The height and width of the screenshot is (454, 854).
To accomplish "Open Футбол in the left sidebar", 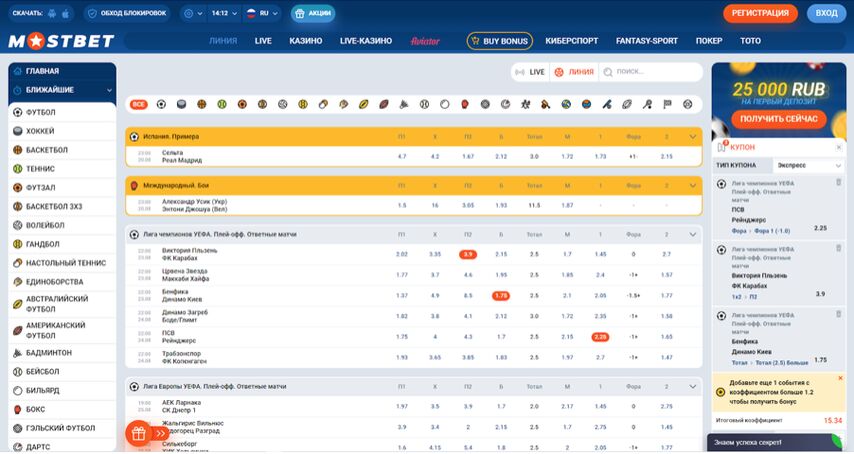I will tap(62, 112).
